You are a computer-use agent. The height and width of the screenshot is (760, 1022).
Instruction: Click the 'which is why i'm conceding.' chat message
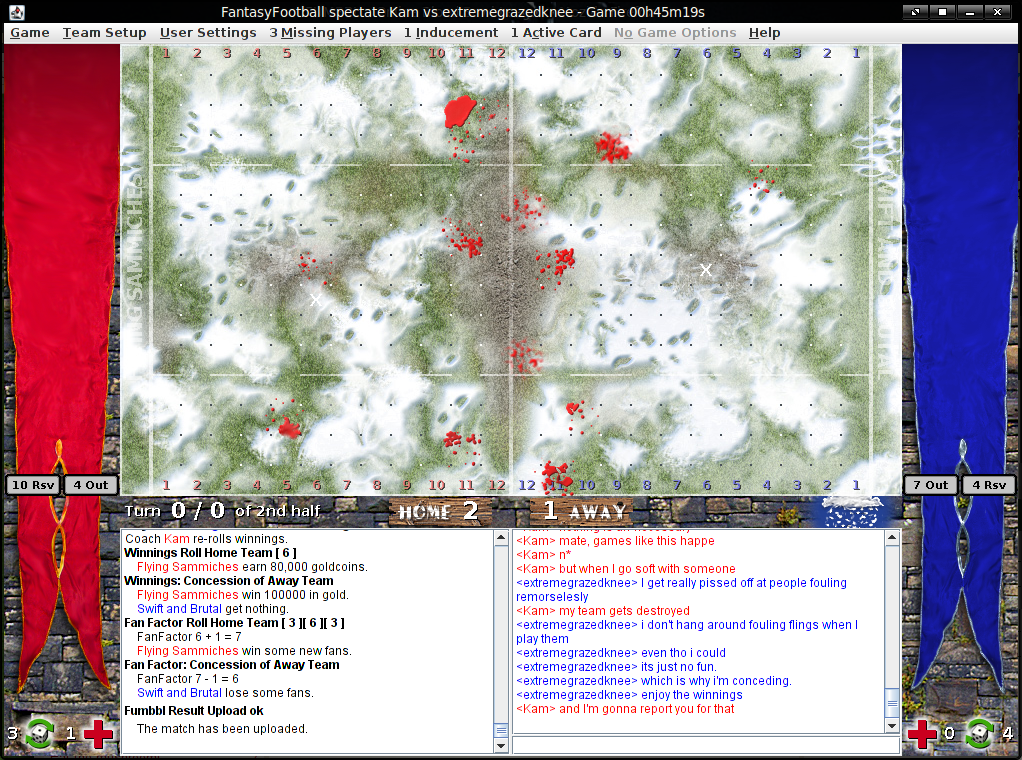tap(654, 680)
